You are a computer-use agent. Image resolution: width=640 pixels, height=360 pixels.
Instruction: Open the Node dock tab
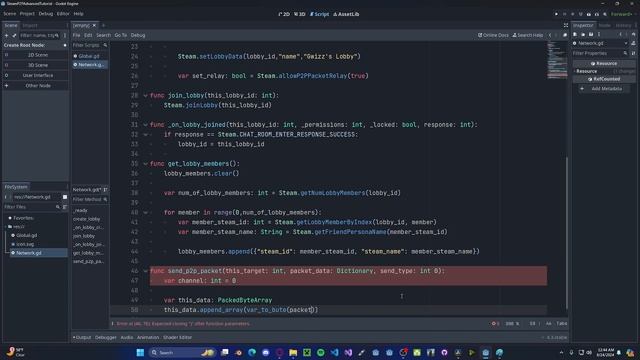pos(604,25)
